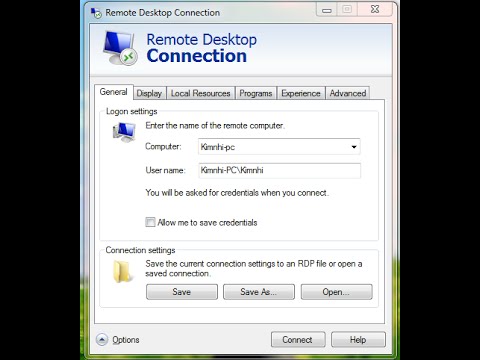The height and width of the screenshot is (360, 480).
Task: Click the large monitor banner icon
Action: 120,48
